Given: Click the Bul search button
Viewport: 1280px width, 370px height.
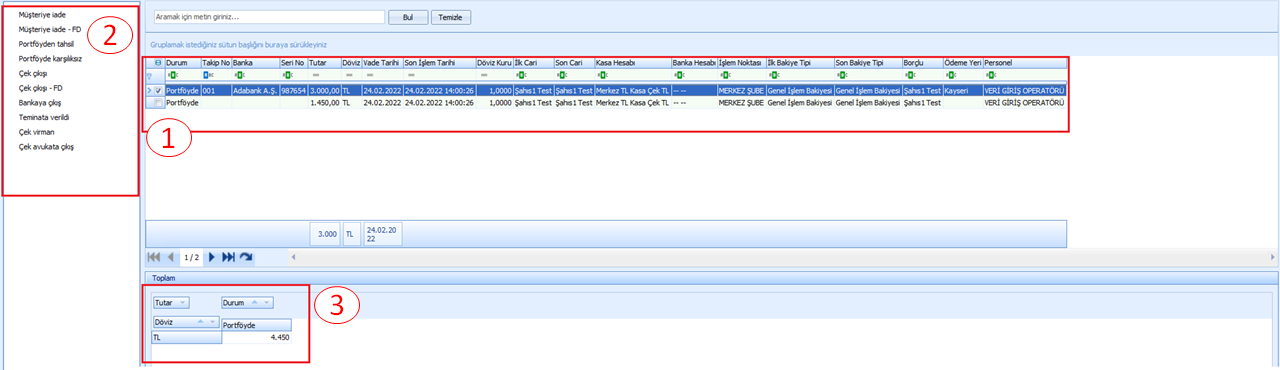Looking at the screenshot, I should (x=408, y=17).
